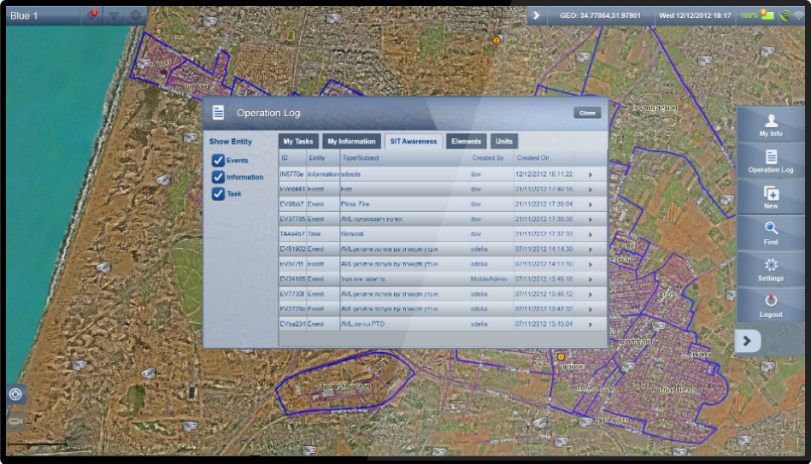
Task: Select the IN5770e ID cell
Action: point(292,174)
